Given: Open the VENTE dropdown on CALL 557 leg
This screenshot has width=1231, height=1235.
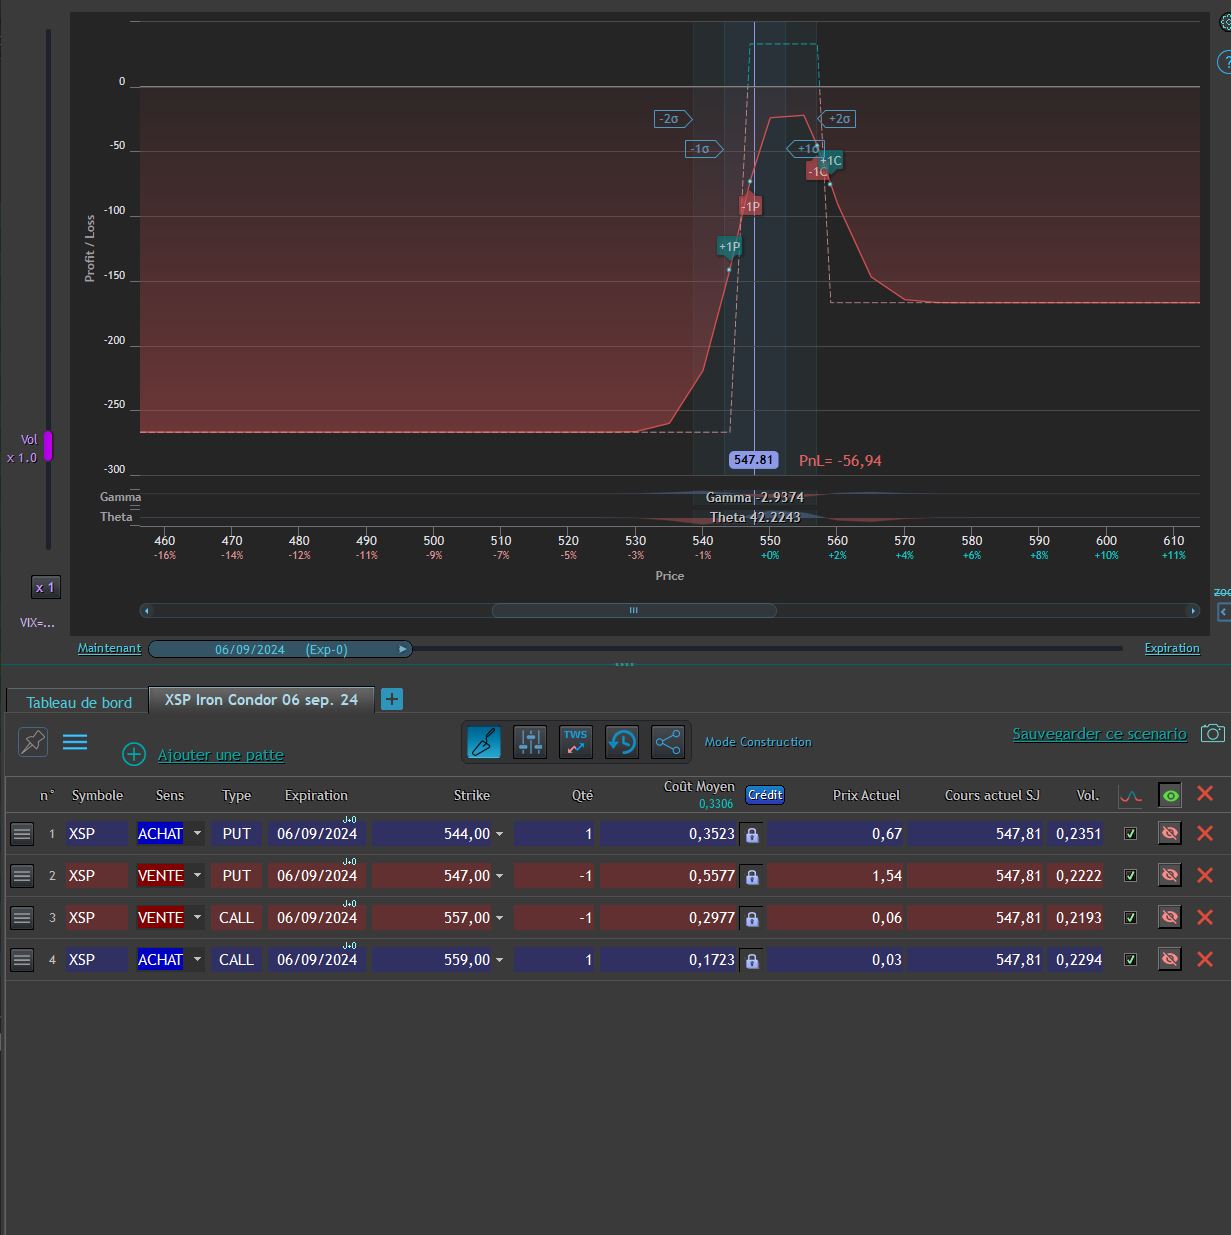Looking at the screenshot, I should click(197, 917).
